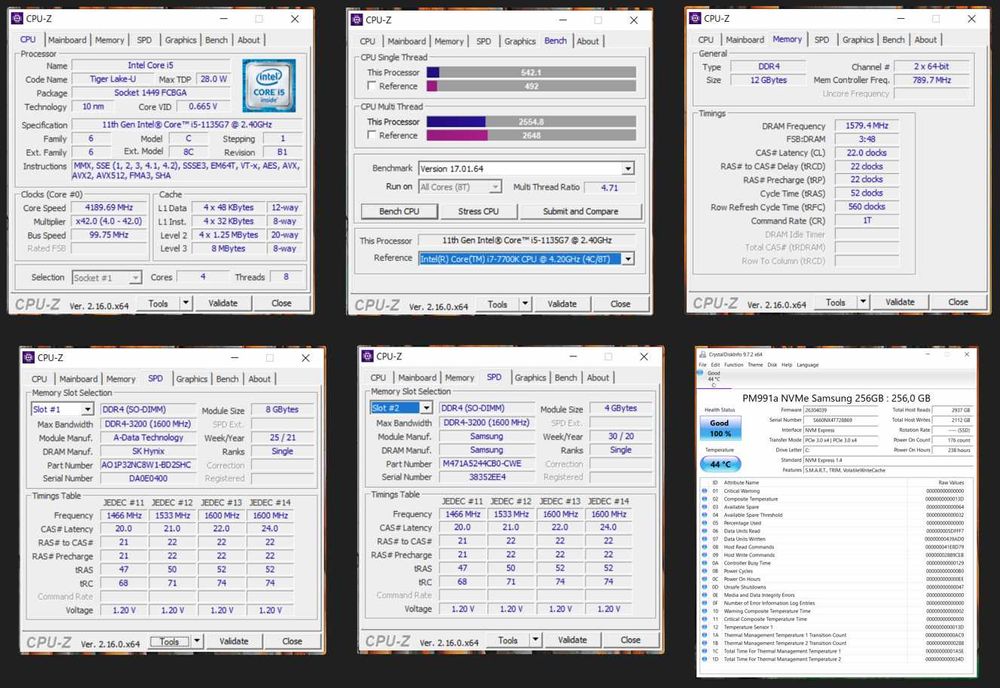Enable Reference checkbox under CPU Single Thread
1000x688 pixels.
tap(371, 85)
